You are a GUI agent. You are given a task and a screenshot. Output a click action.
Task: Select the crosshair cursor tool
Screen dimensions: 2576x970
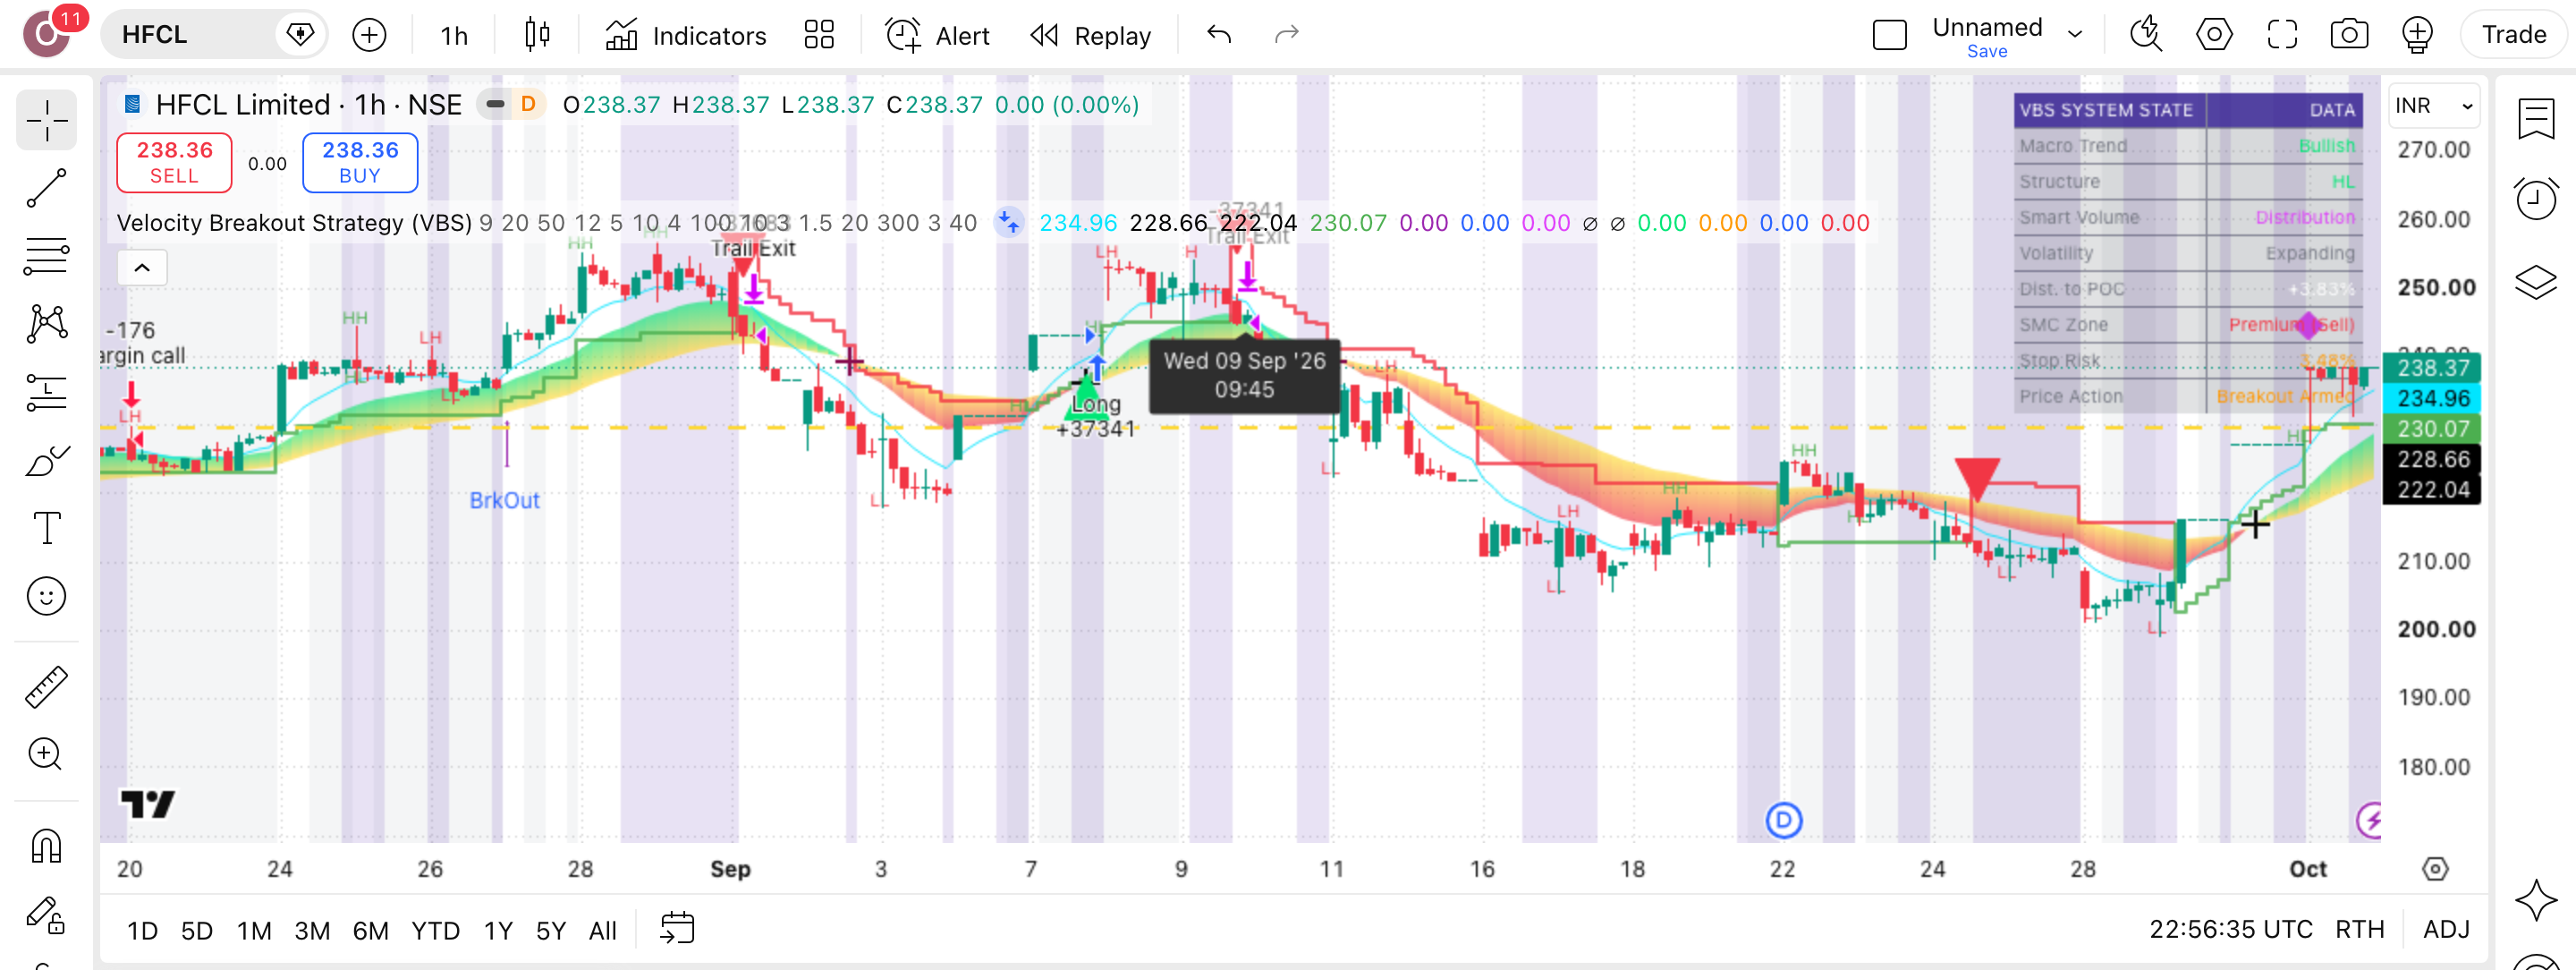coord(46,121)
